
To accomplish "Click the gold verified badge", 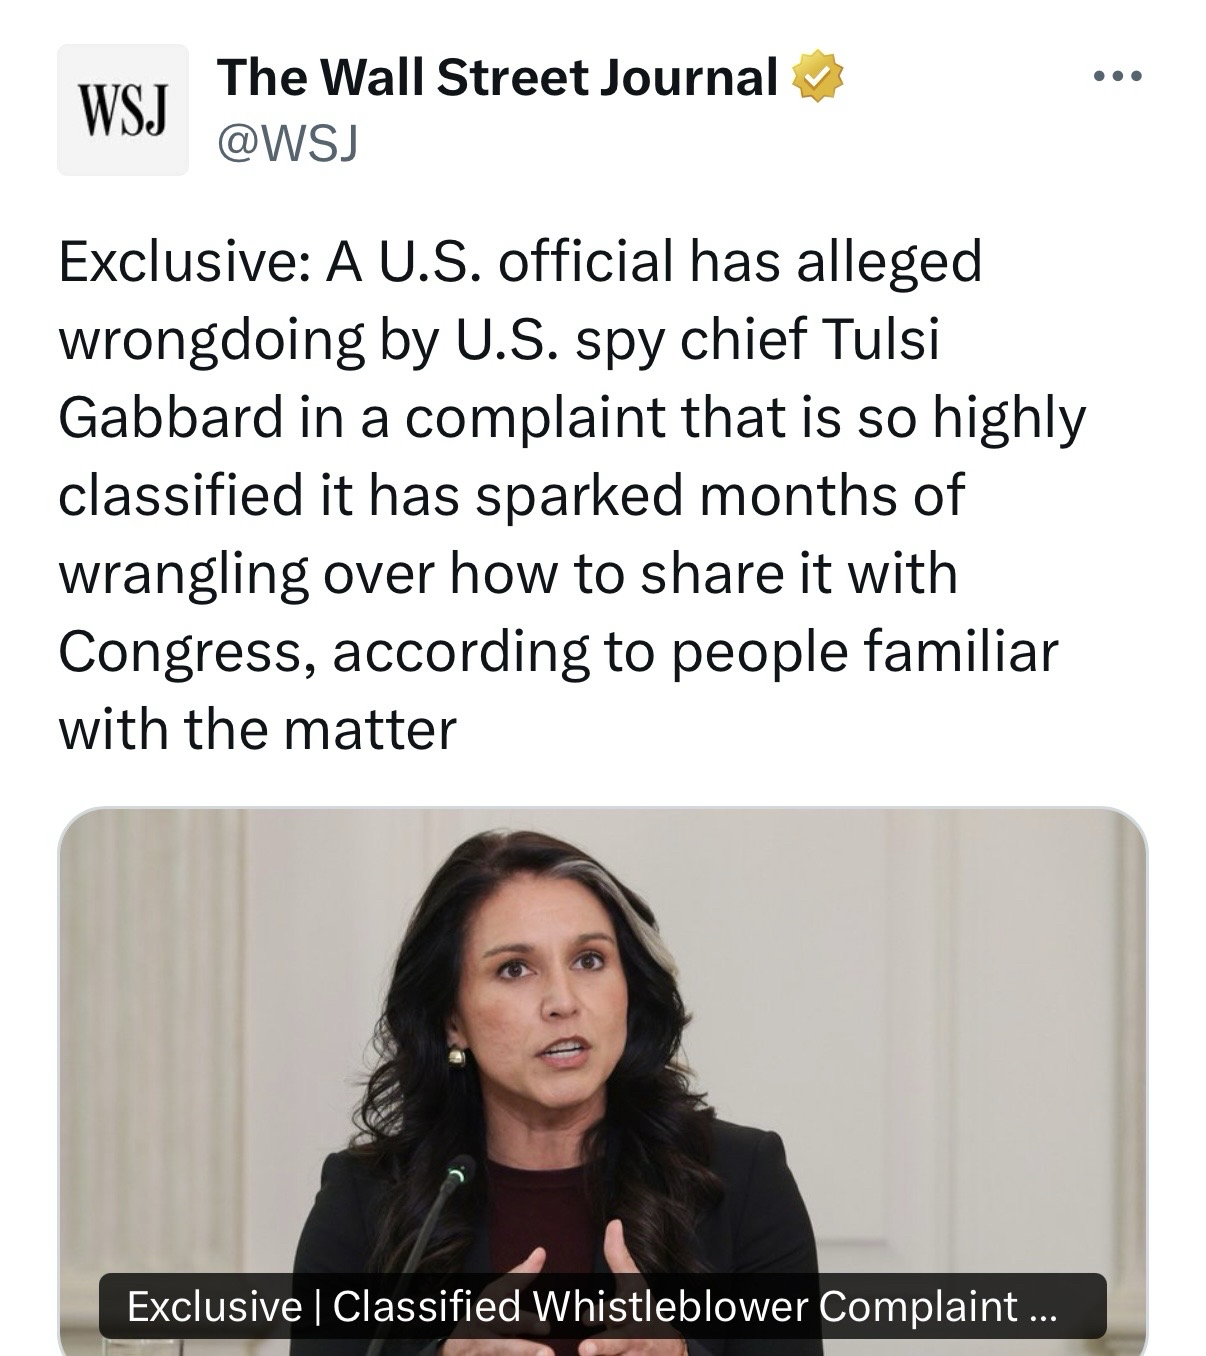I will click(x=818, y=79).
